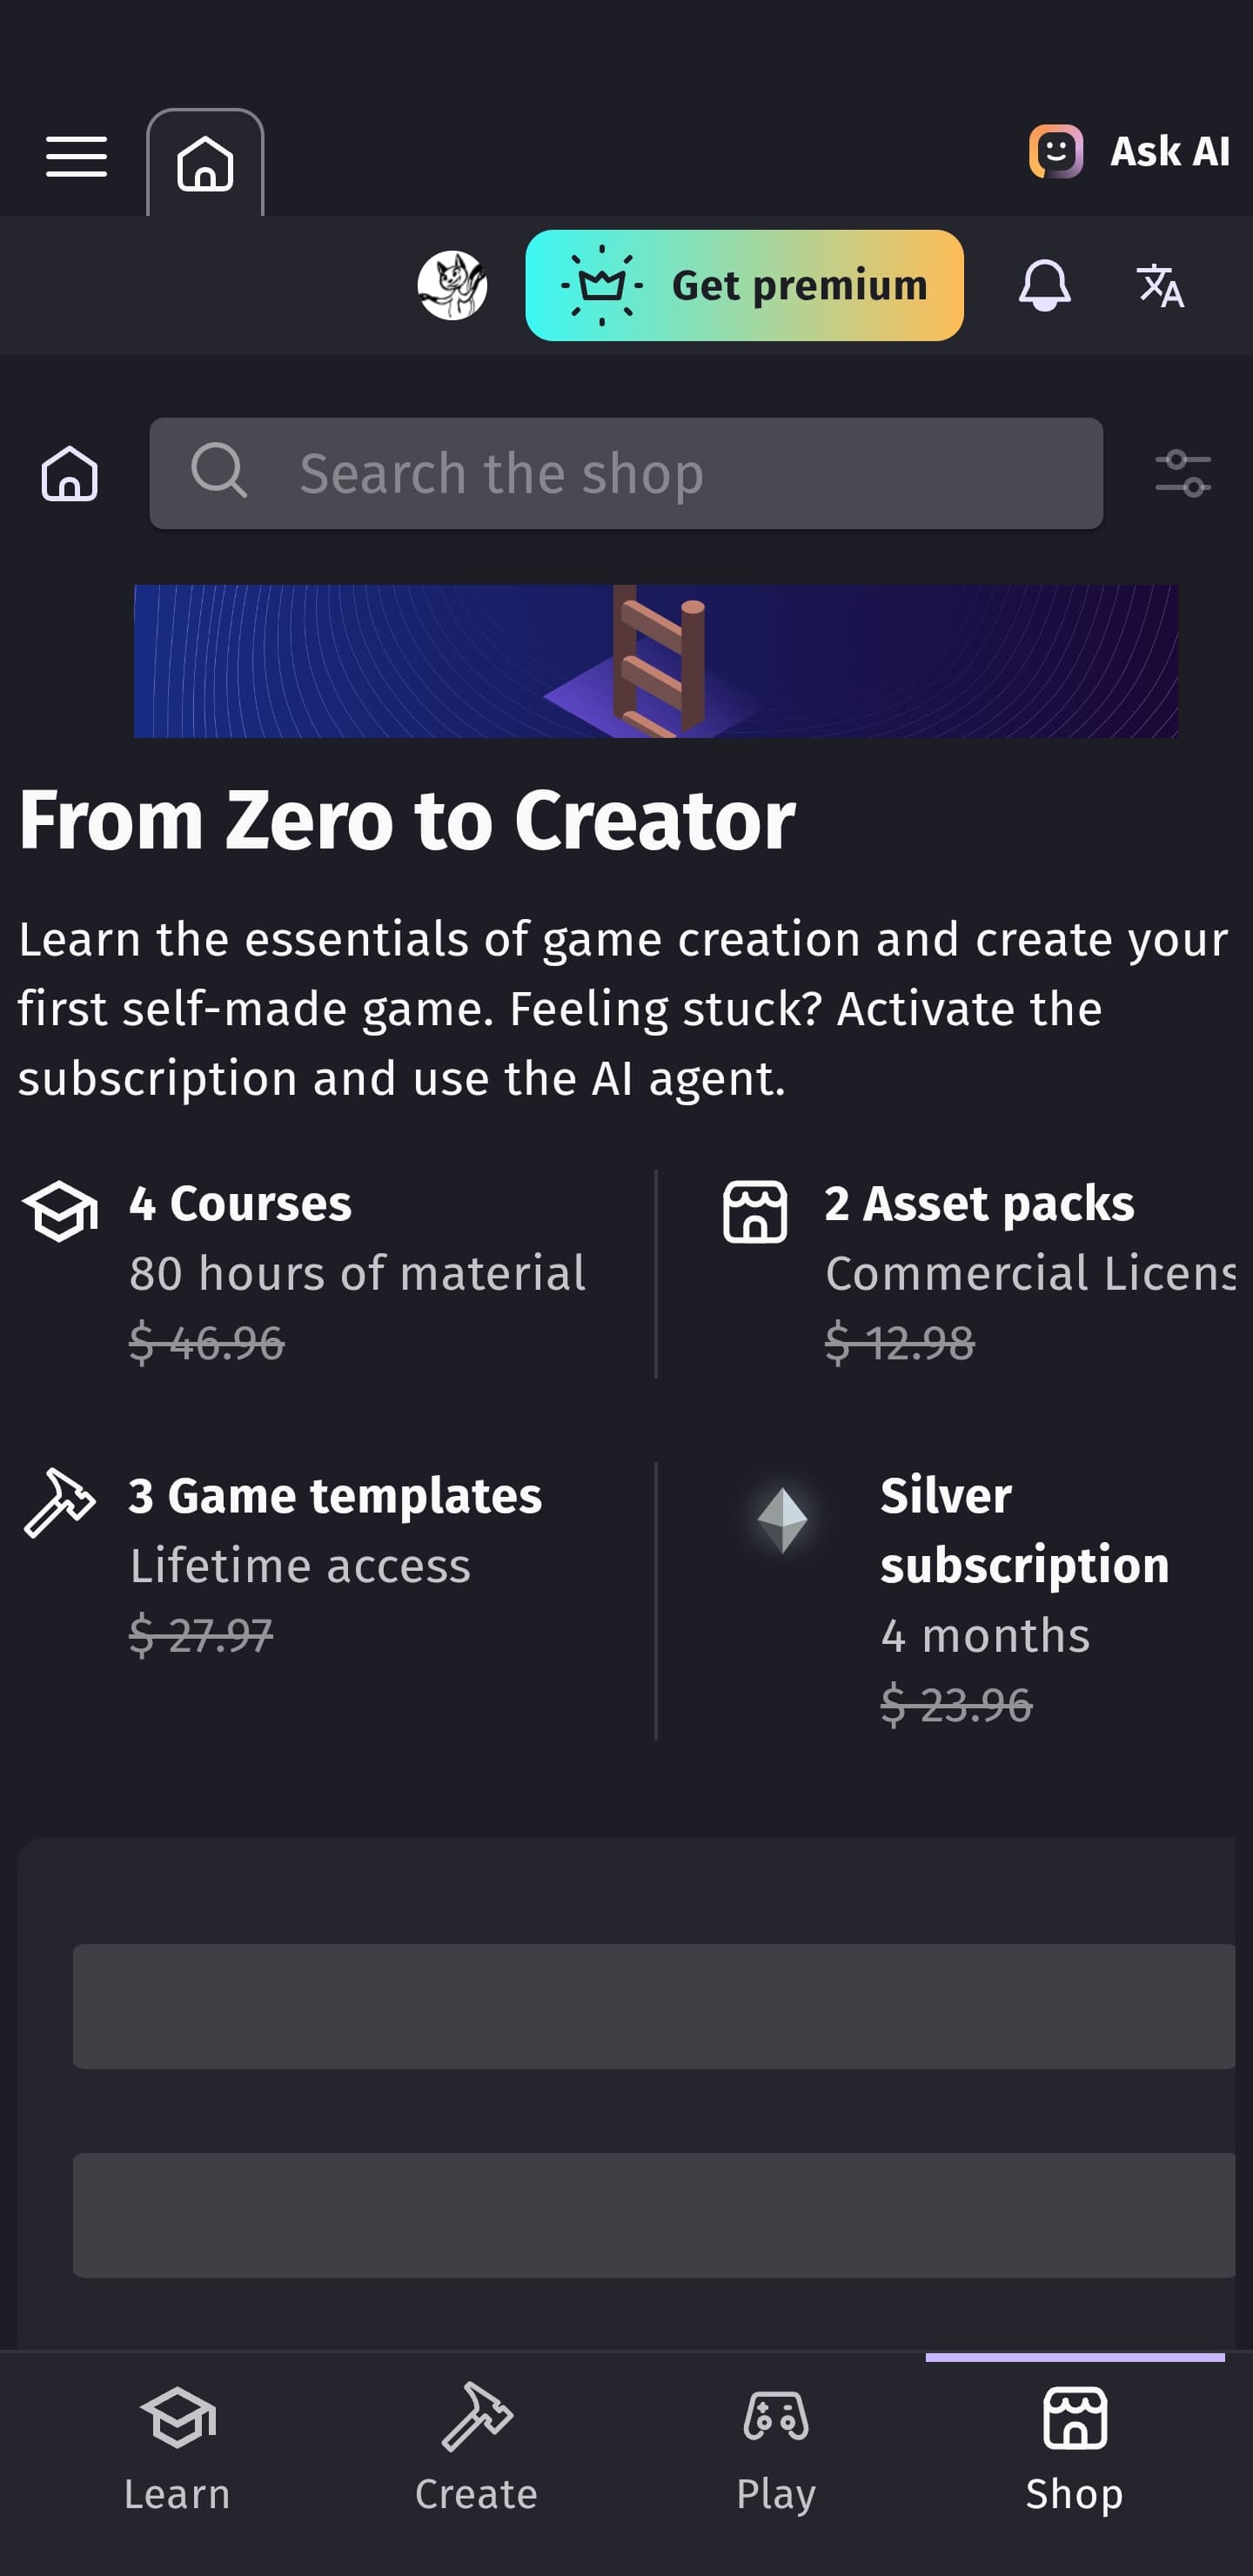Tap the Silver subscription gem icon

click(x=783, y=1520)
